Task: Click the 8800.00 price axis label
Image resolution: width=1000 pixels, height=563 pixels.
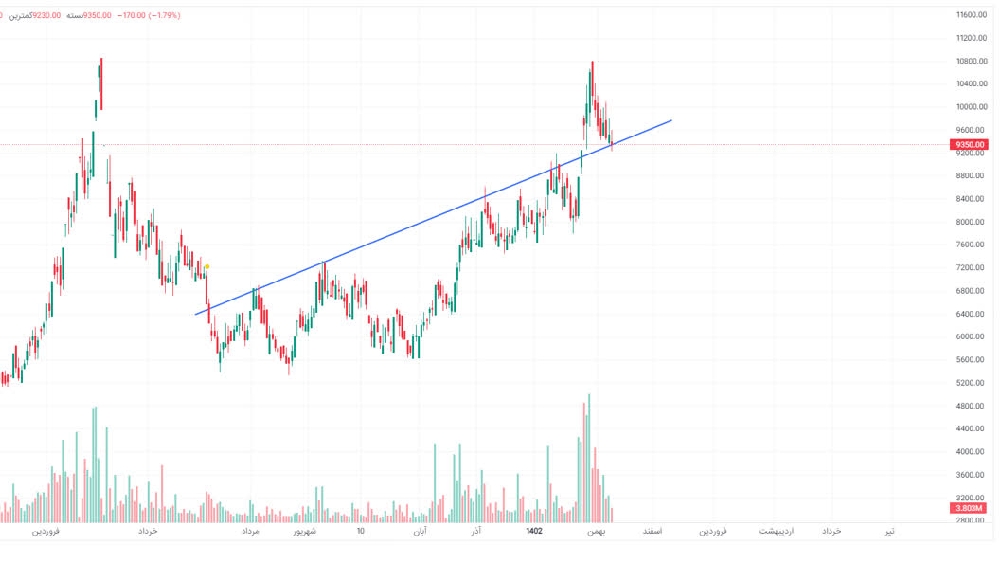Action: (971, 176)
